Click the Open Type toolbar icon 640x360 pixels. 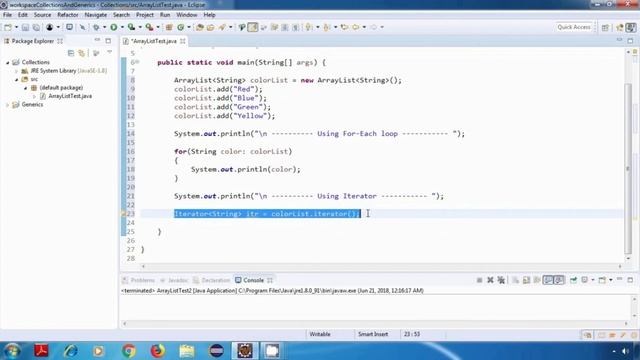[200, 27]
